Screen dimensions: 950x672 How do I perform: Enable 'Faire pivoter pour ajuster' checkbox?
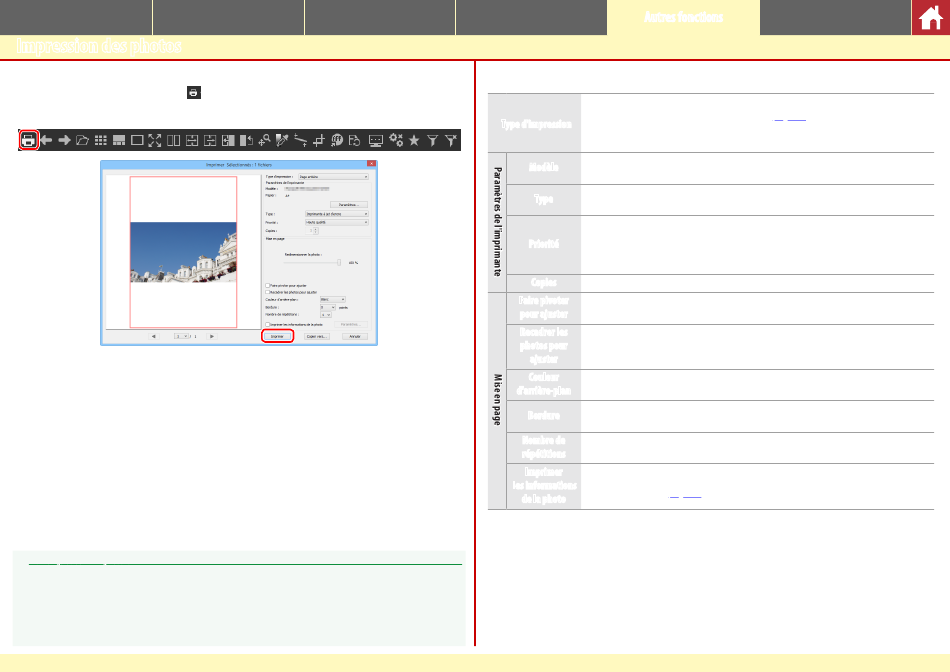point(267,285)
